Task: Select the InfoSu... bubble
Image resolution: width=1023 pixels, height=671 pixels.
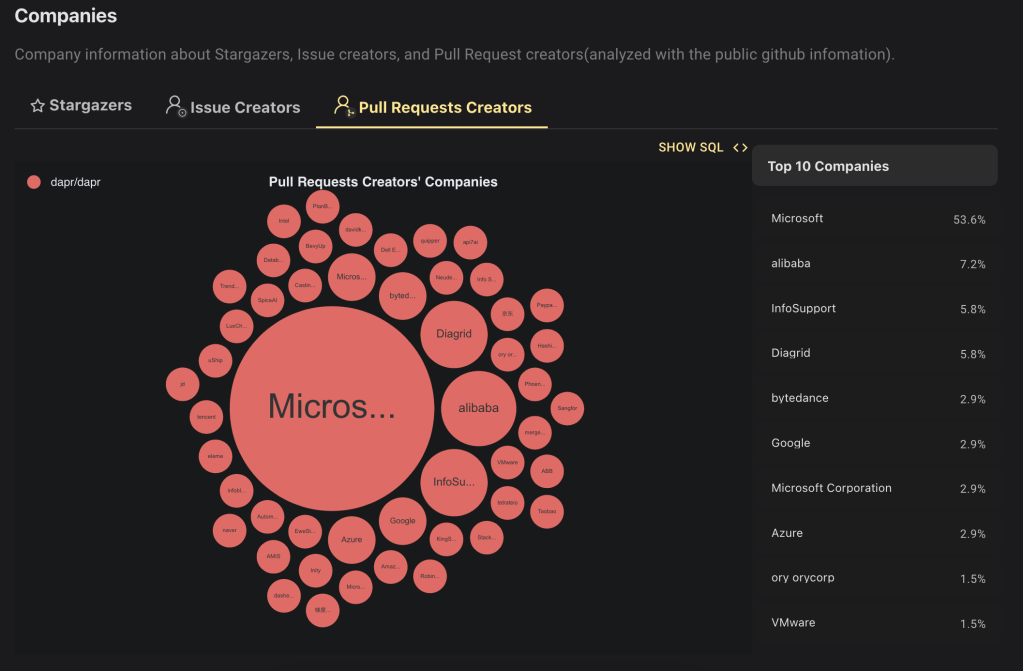Action: (x=453, y=482)
